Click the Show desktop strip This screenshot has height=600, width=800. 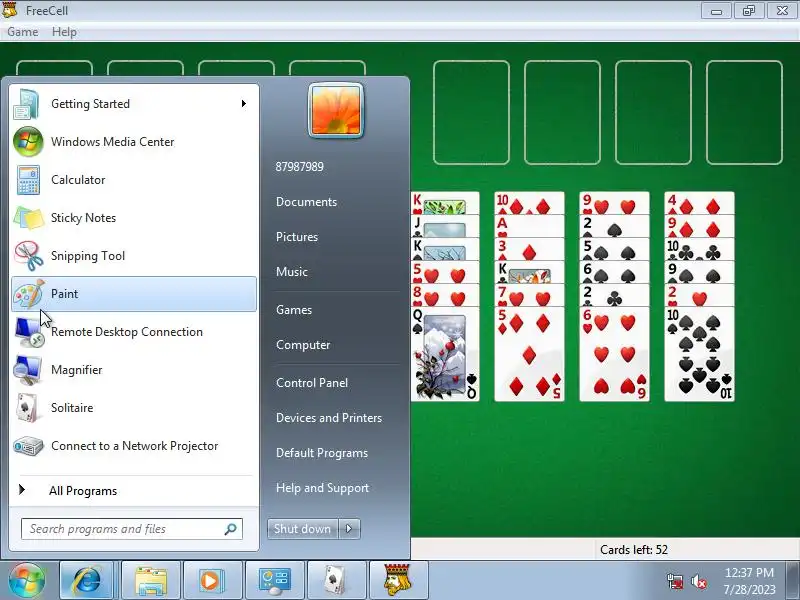tap(793, 581)
